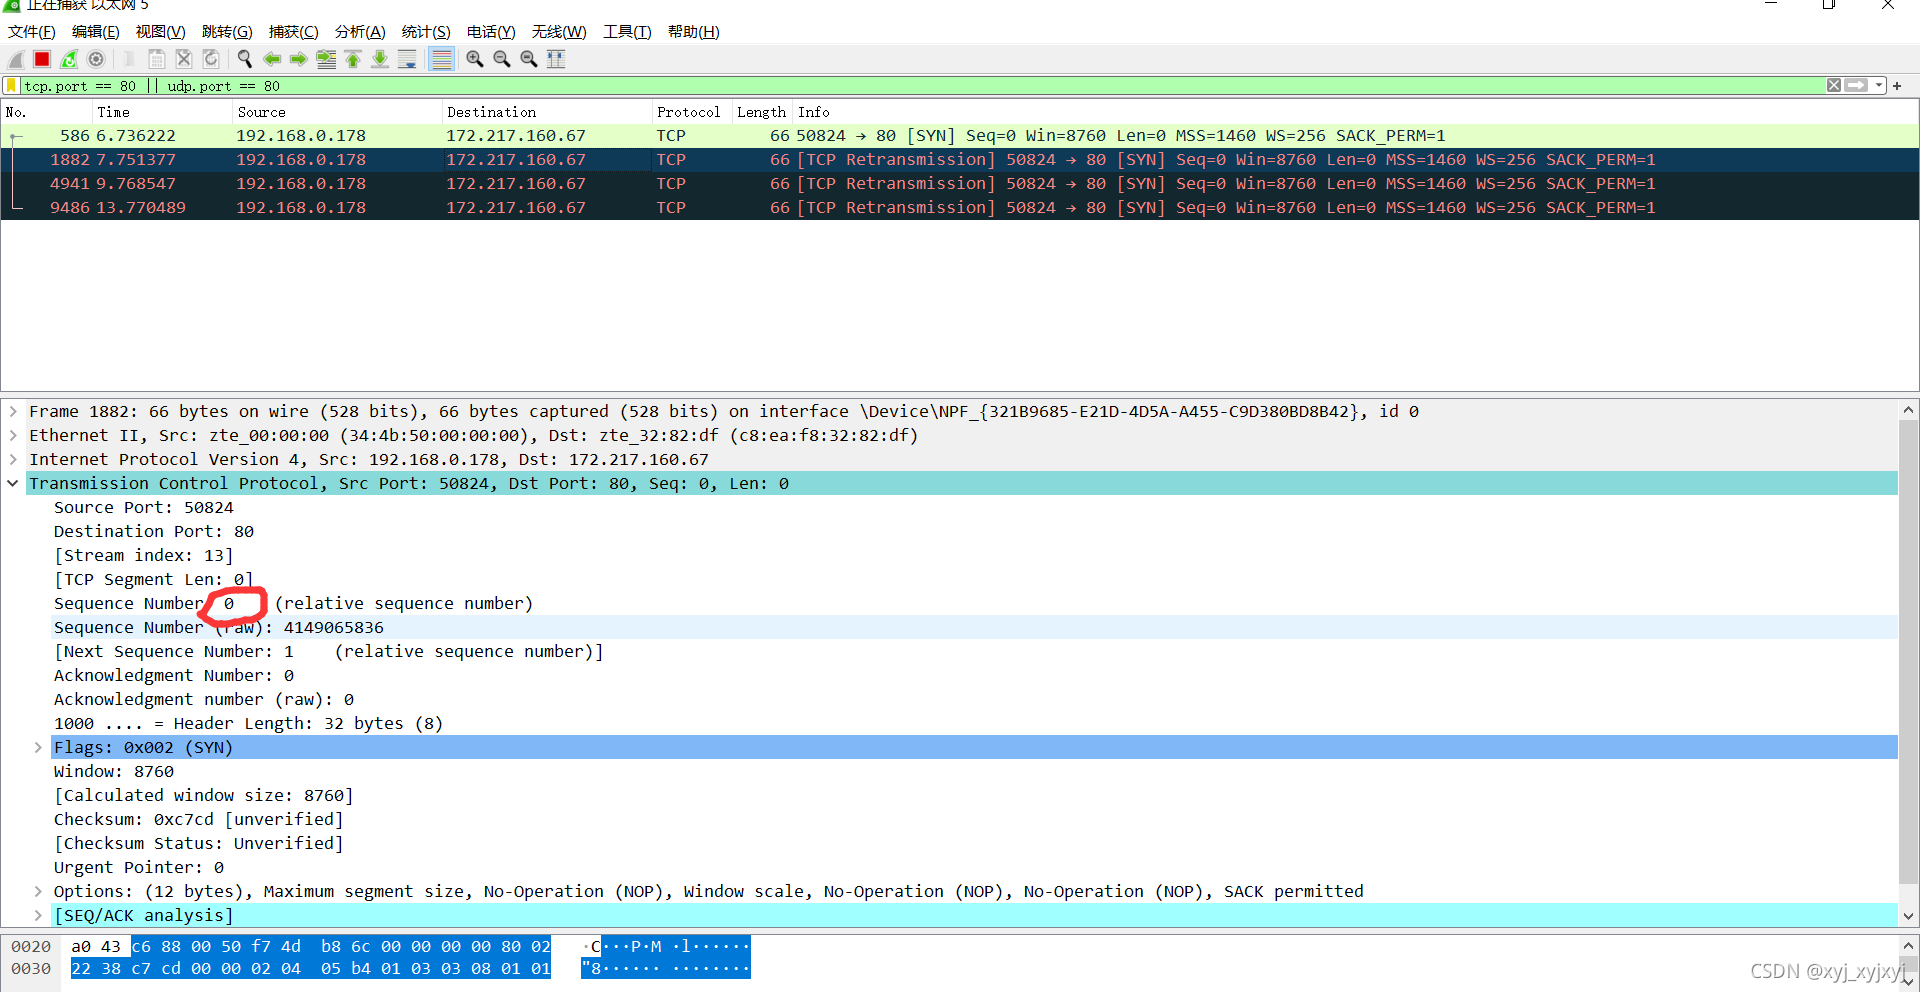This screenshot has width=1920, height=992.
Task: Open the 捕获(C) menu
Action: pyautogui.click(x=293, y=32)
